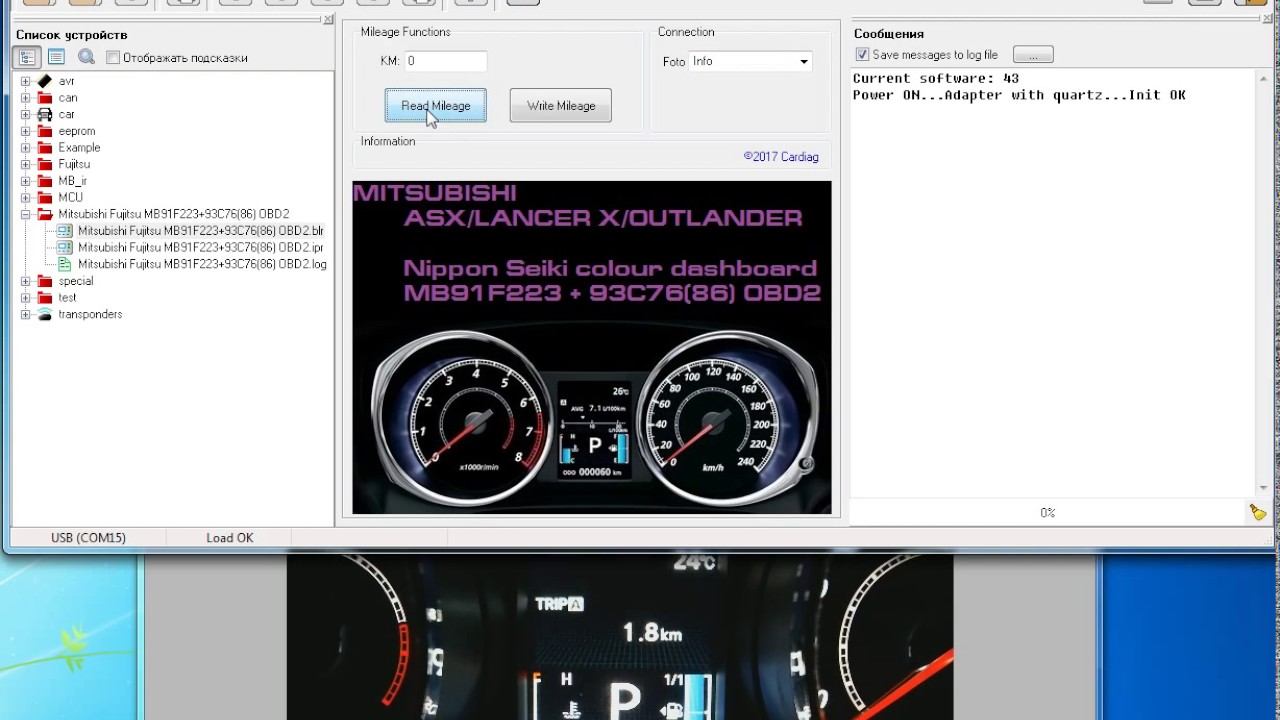This screenshot has width=1280, height=720.
Task: Clear messages with the broom icon
Action: pos(1257,513)
